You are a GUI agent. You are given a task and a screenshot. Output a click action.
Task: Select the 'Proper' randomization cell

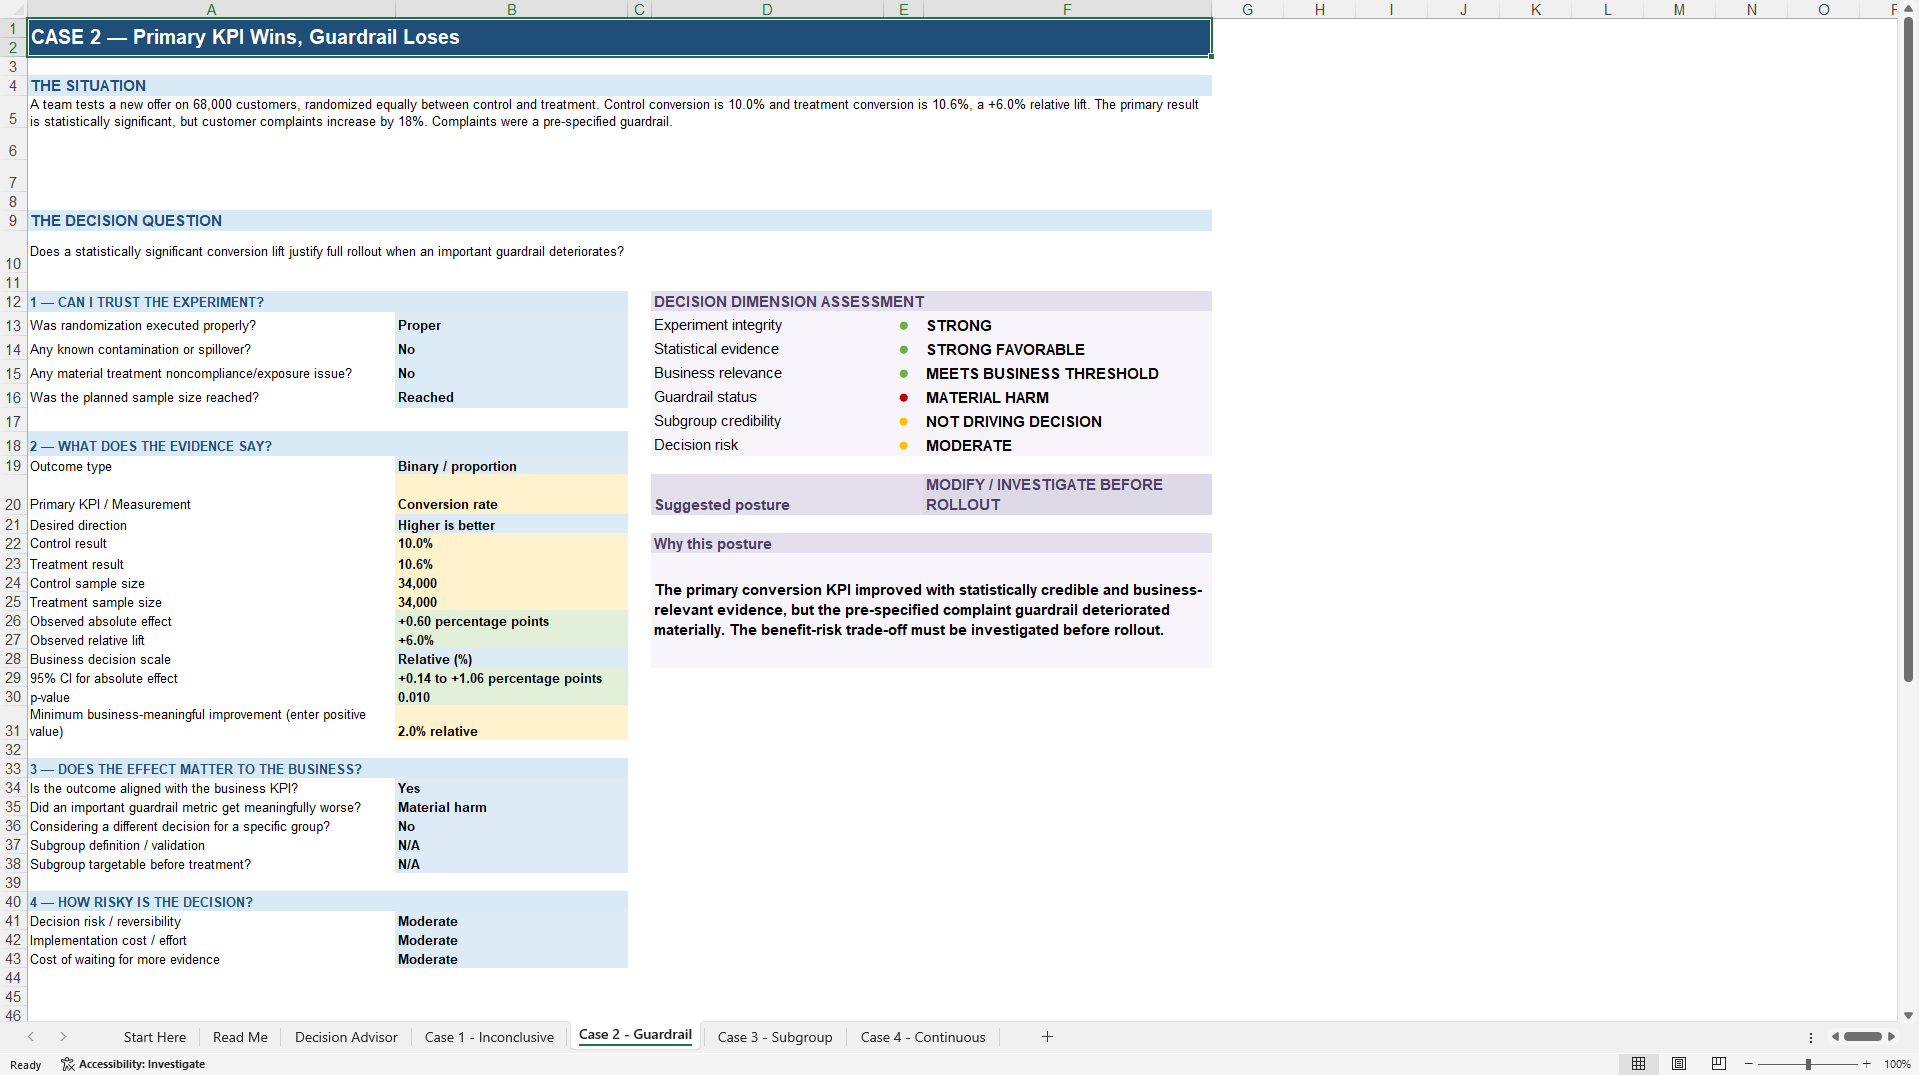pyautogui.click(x=511, y=326)
